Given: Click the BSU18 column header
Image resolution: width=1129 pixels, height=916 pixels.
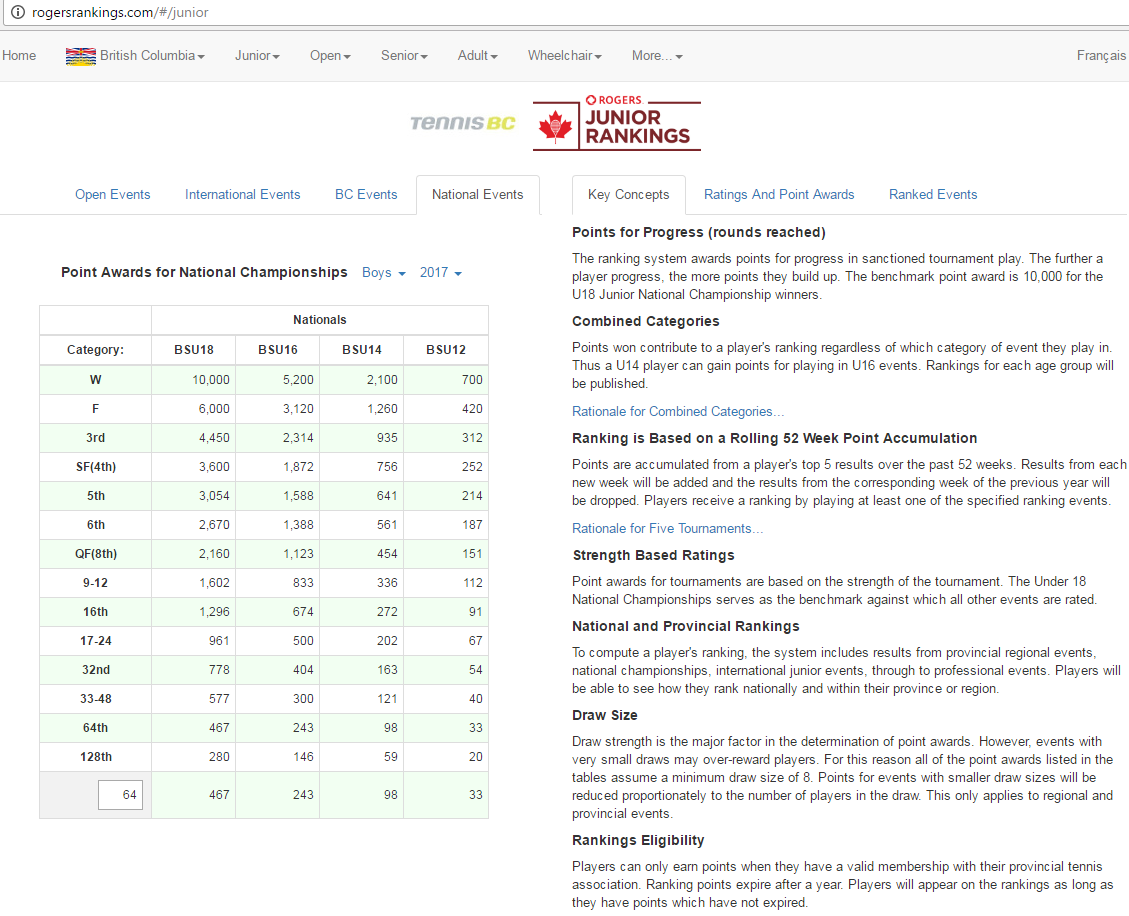Looking at the screenshot, I should (194, 350).
